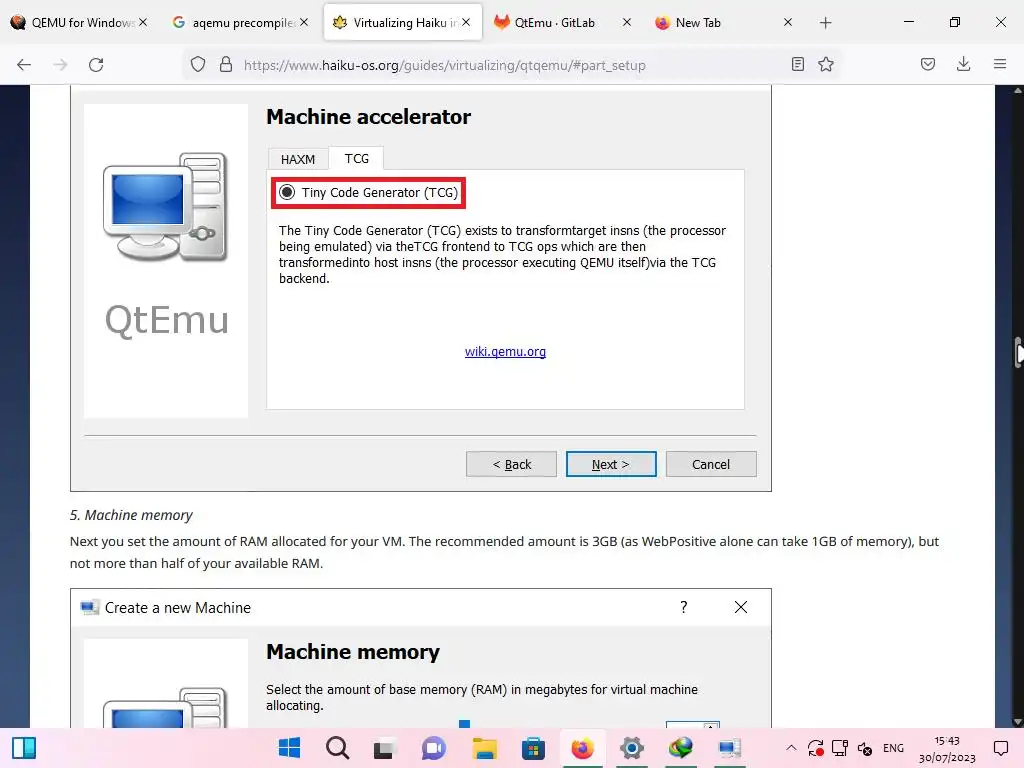Save page to Pocket
The width and height of the screenshot is (1024, 768).
point(928,64)
